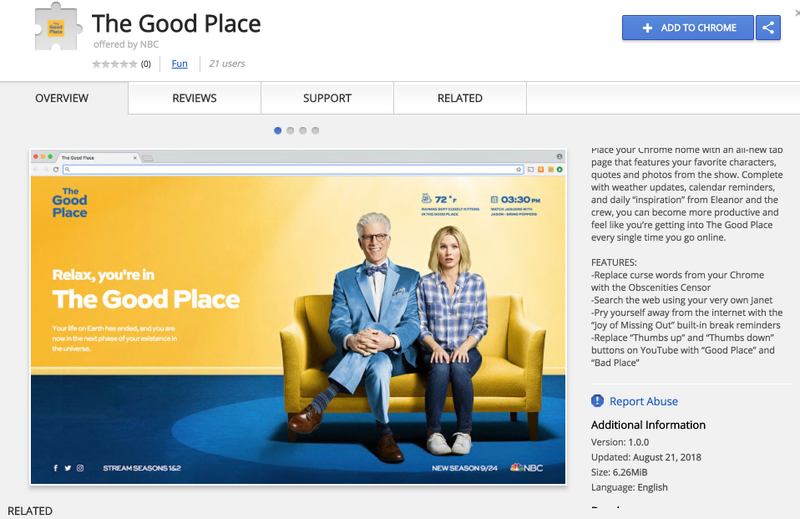
Task: Click the Report Abuse link
Action: coord(643,402)
